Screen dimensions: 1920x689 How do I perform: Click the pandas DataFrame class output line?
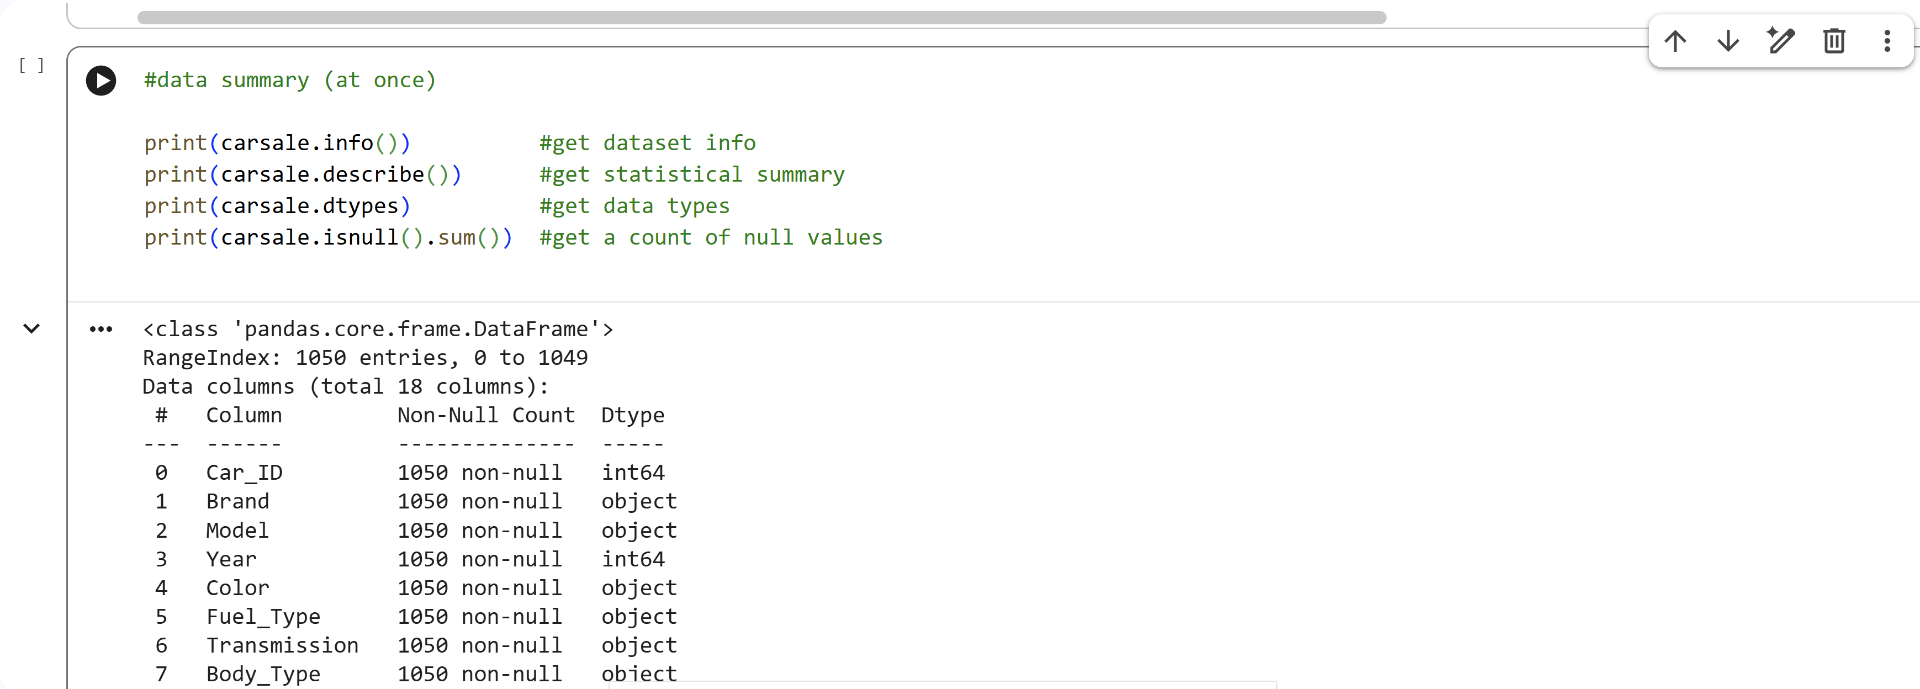378,329
